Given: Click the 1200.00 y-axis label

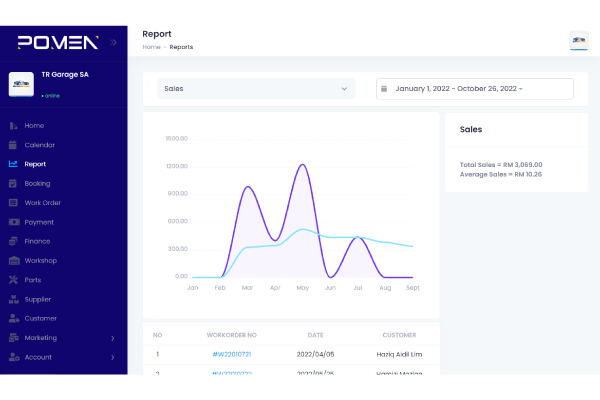Looking at the screenshot, I should [177, 166].
